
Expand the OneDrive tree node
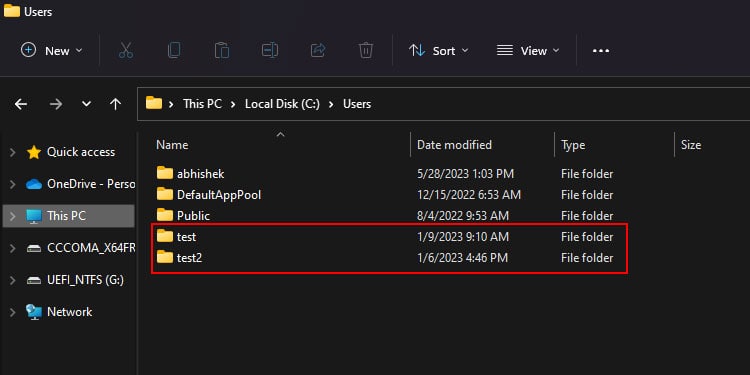pyautogui.click(x=13, y=184)
